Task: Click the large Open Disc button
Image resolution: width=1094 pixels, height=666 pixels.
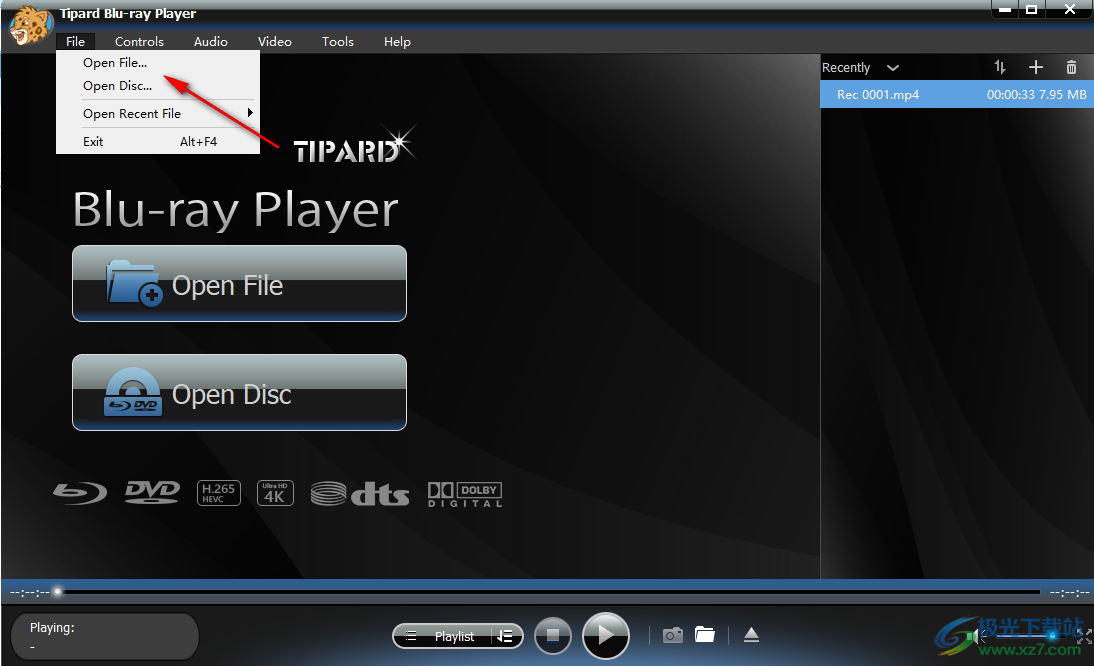Action: (x=239, y=393)
